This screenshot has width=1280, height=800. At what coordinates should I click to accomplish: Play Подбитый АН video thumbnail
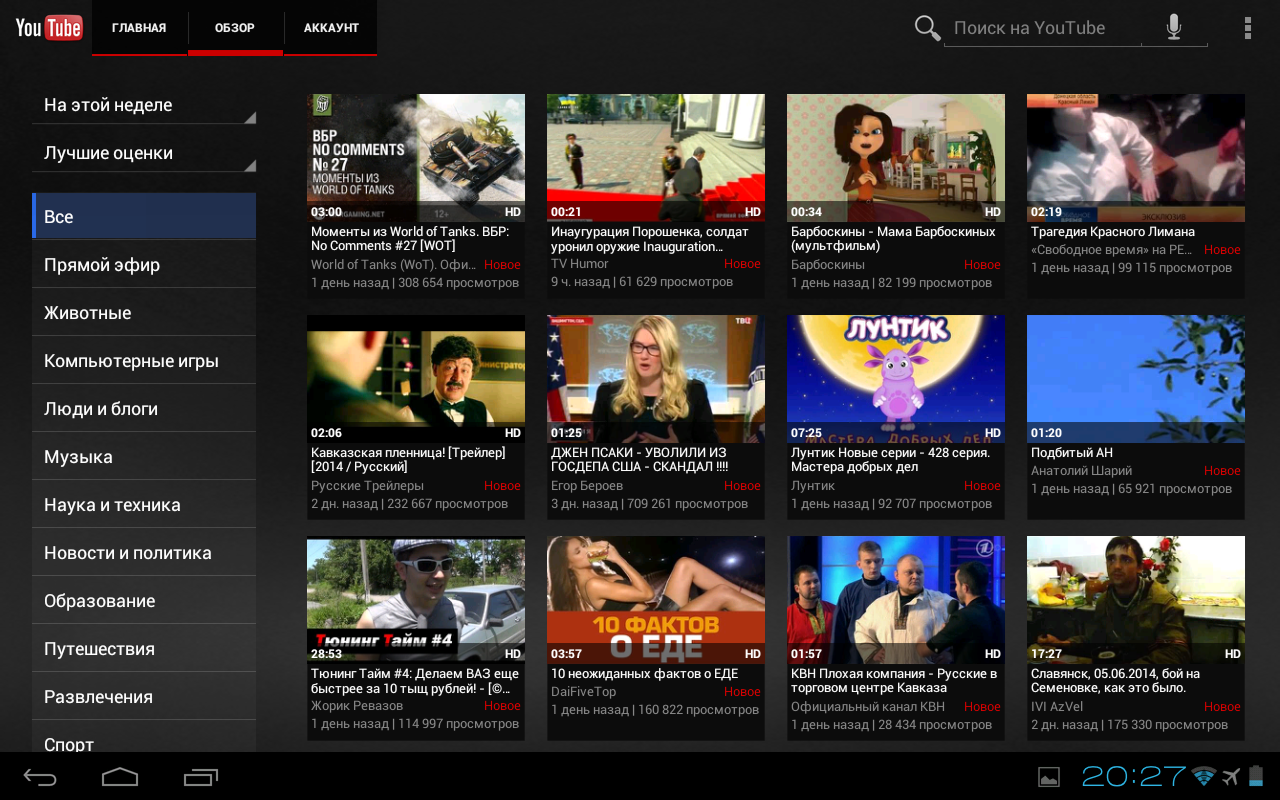tap(1136, 379)
